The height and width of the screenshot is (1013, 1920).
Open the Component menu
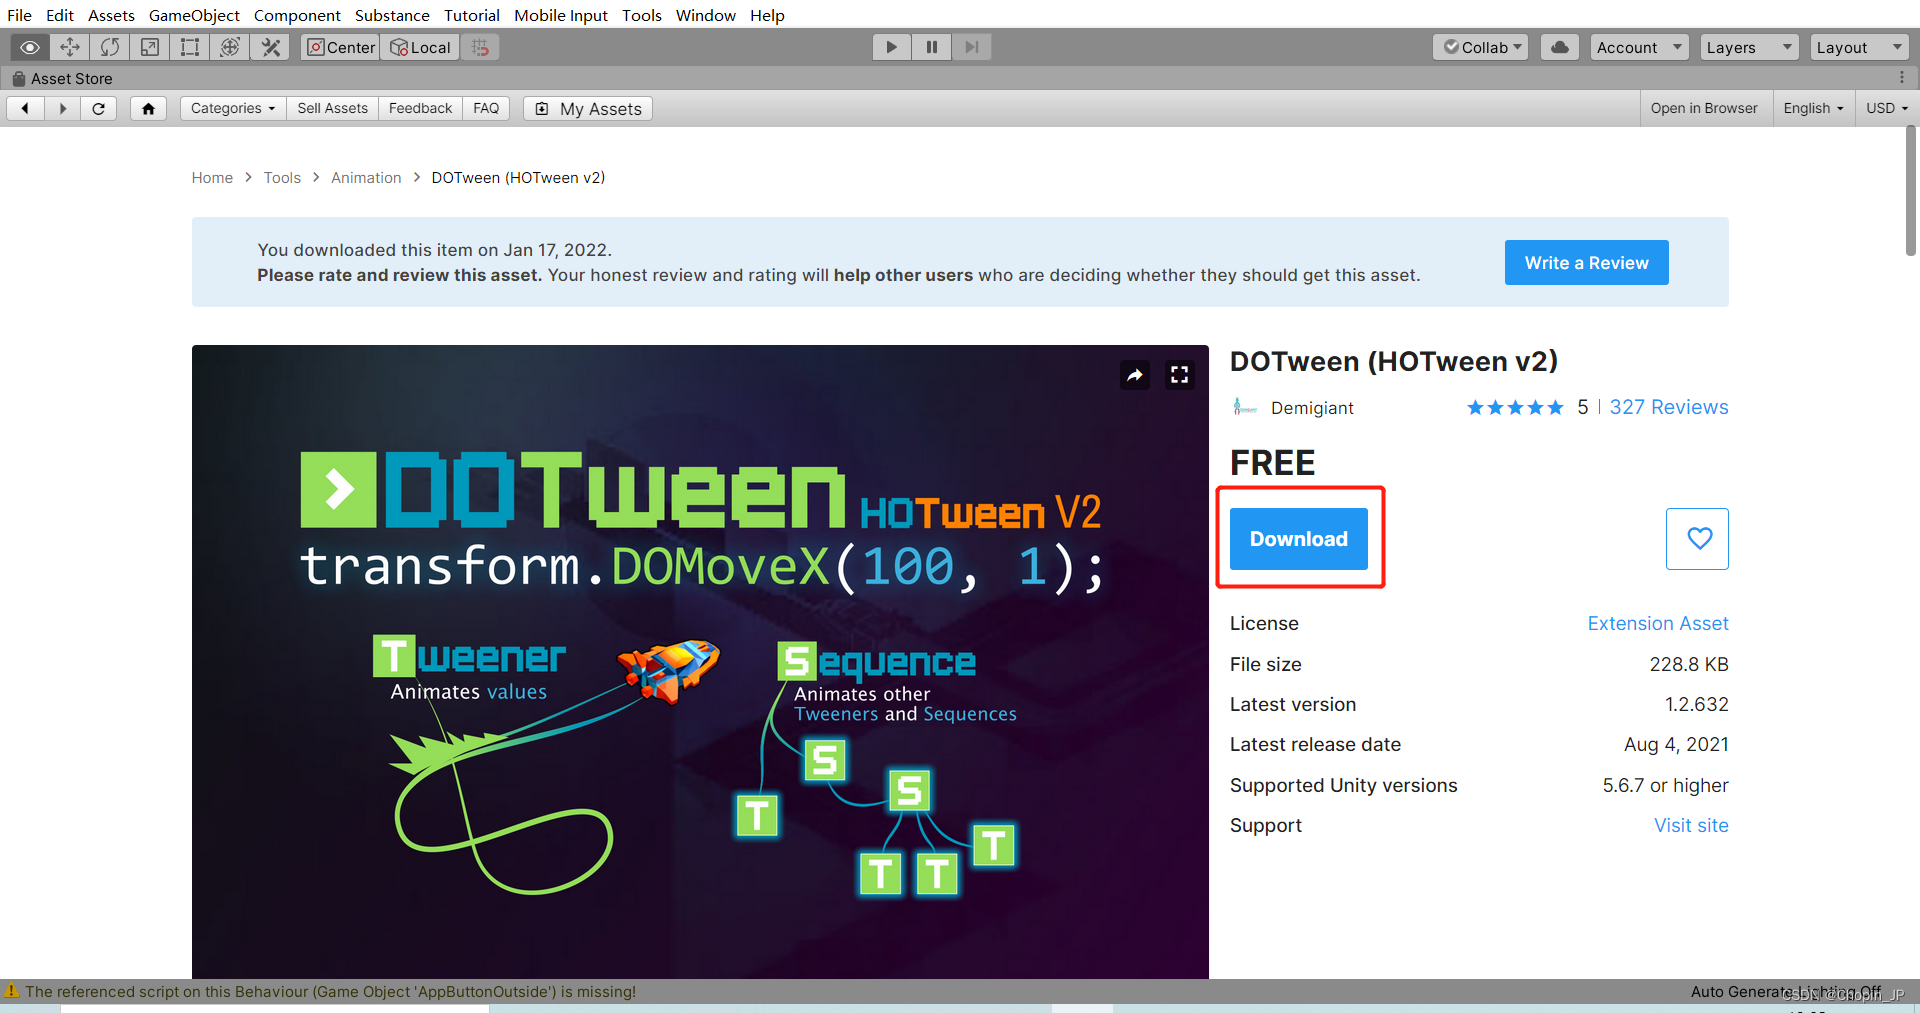point(297,15)
